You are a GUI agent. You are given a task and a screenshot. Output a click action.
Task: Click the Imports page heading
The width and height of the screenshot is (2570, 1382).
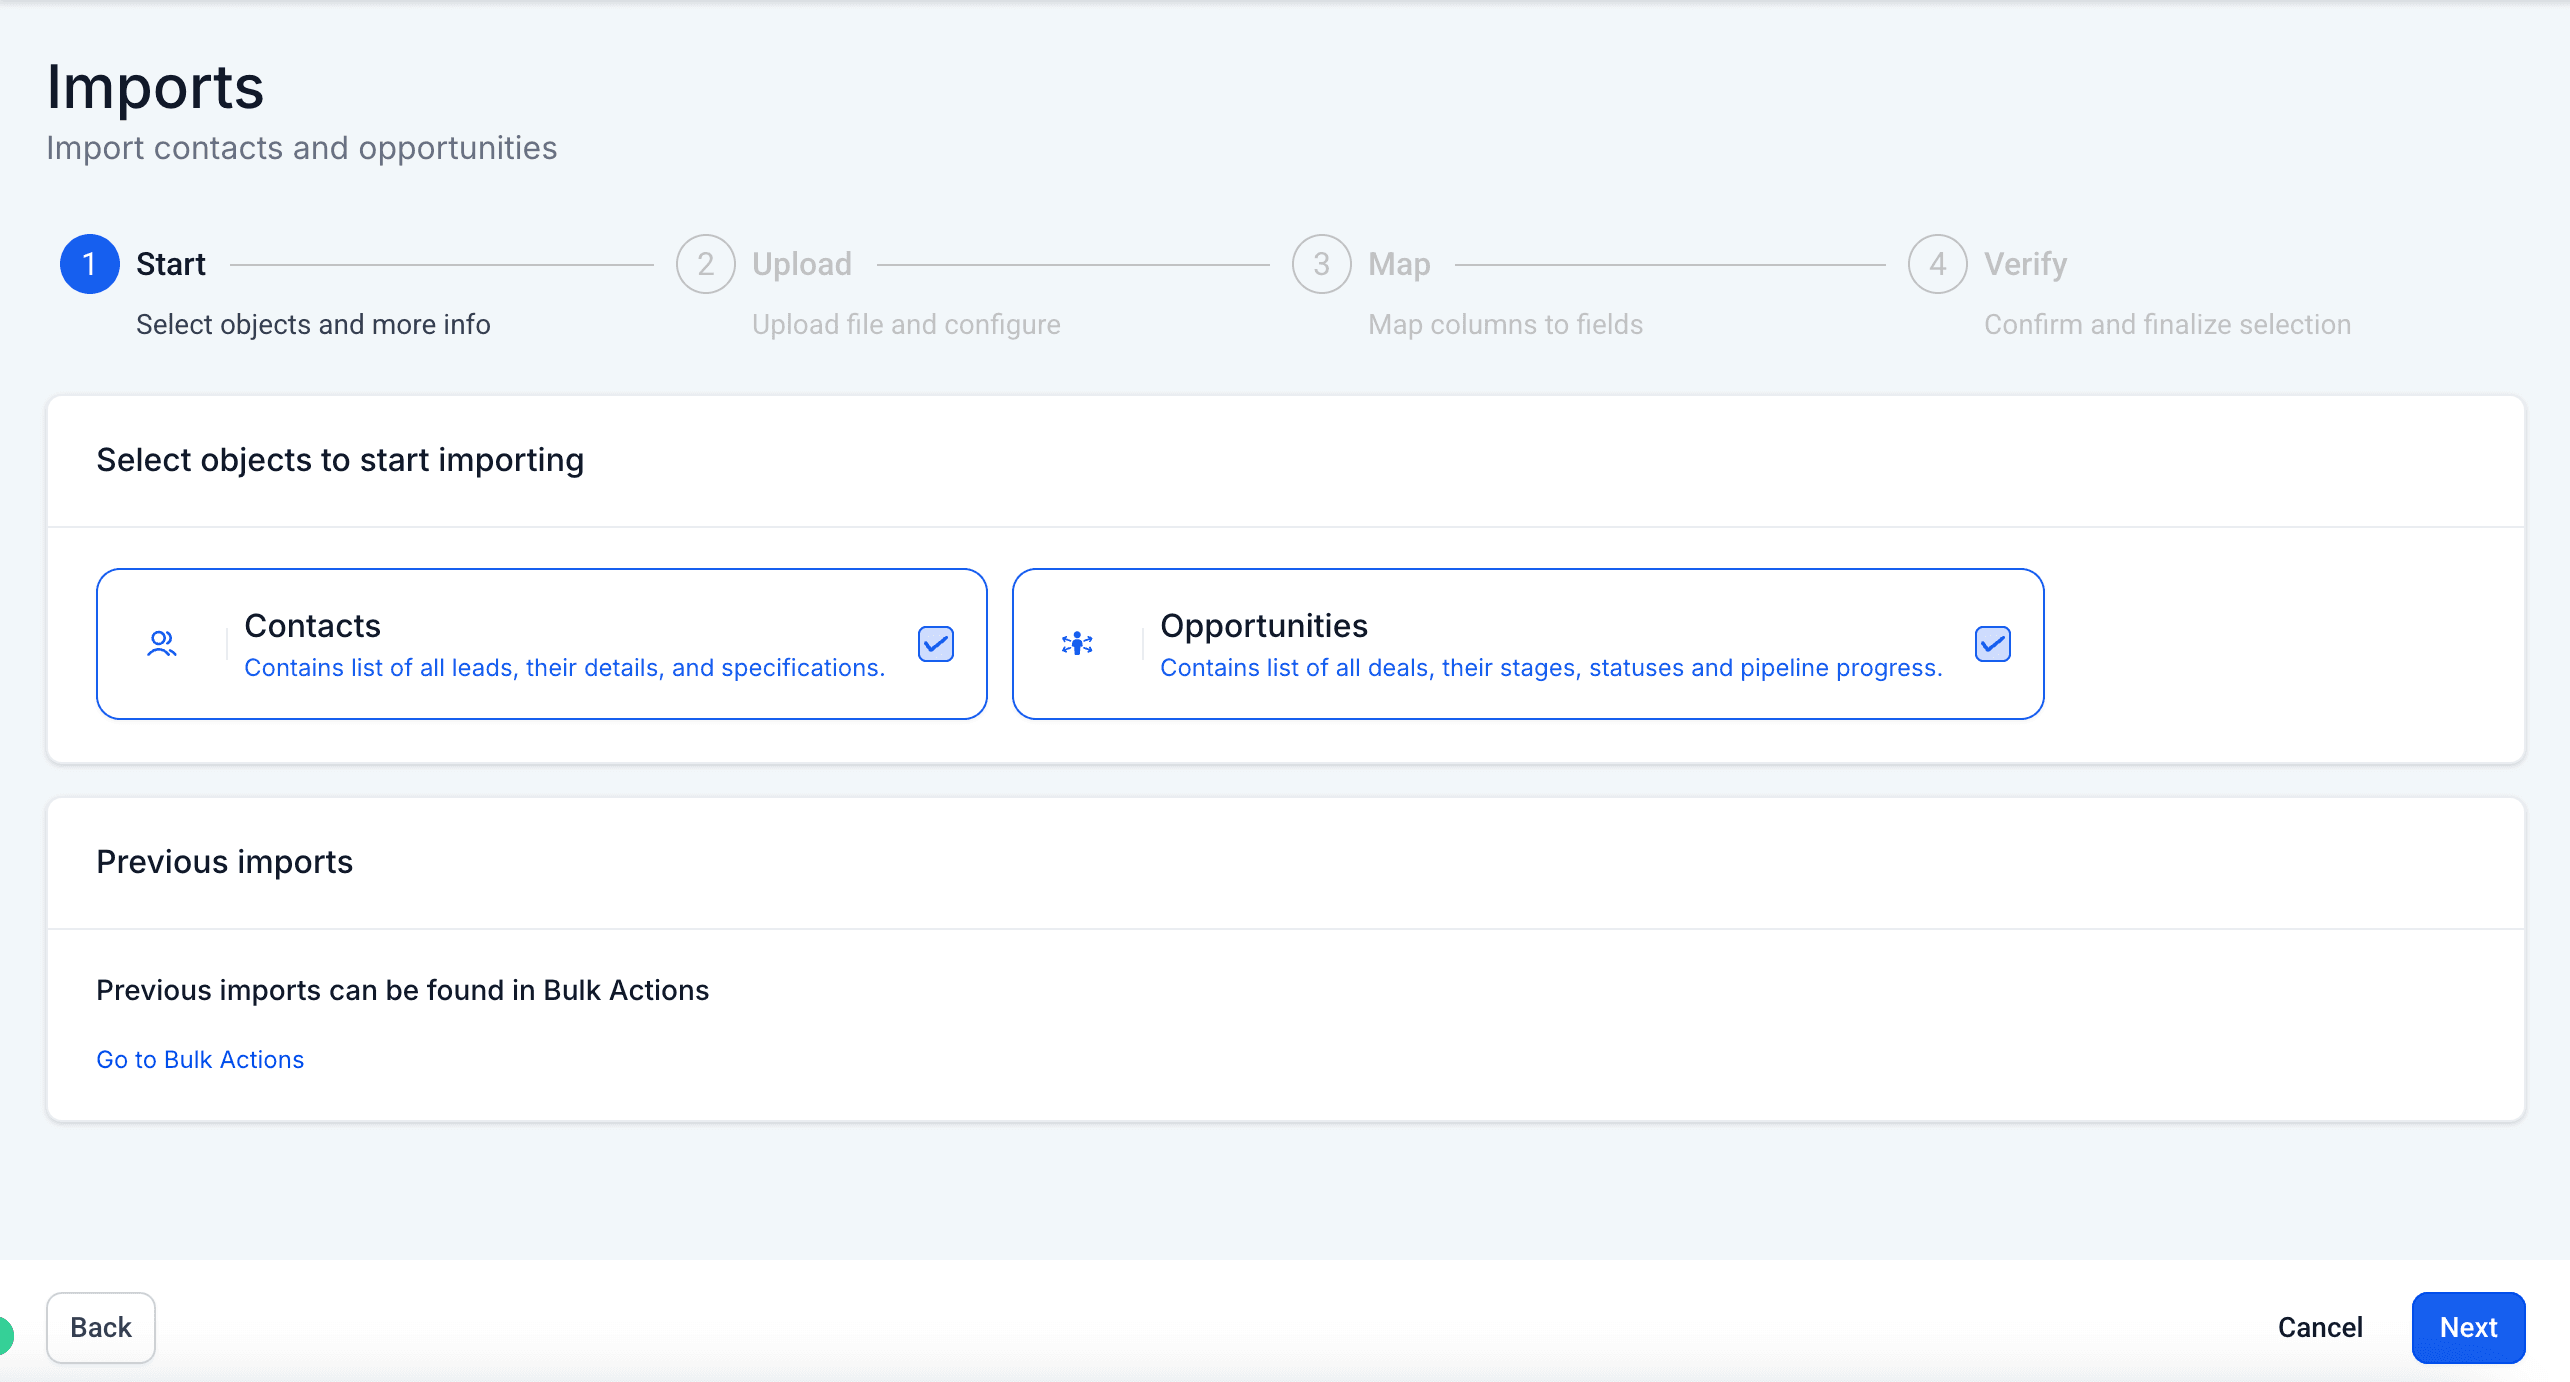coord(155,86)
